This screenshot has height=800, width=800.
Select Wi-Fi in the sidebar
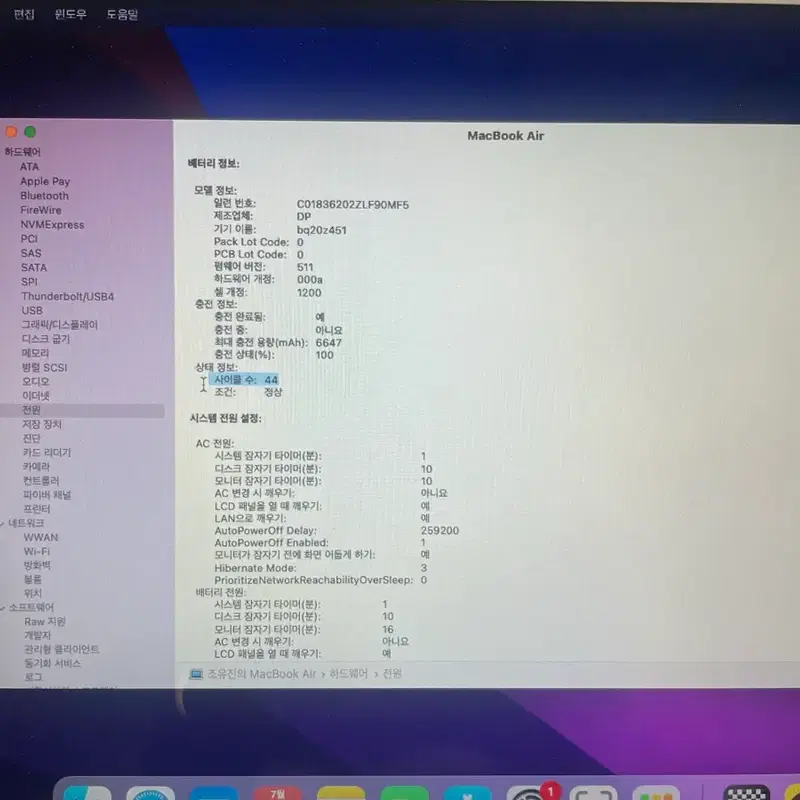pyautogui.click(x=37, y=552)
